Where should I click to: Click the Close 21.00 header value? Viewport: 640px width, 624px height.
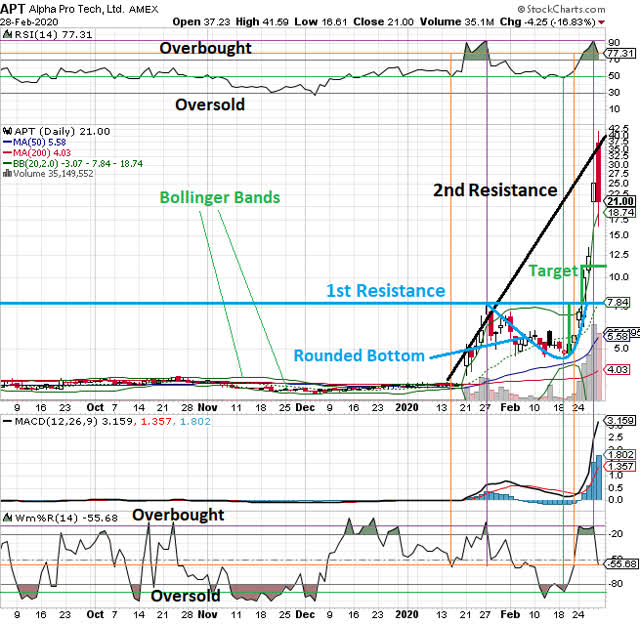click(383, 22)
